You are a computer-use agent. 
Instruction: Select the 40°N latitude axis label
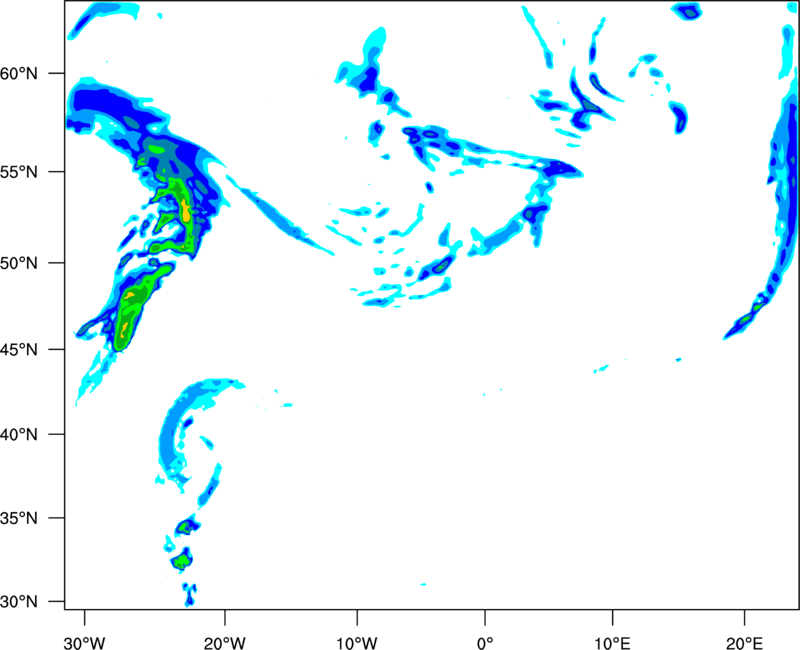click(x=19, y=435)
